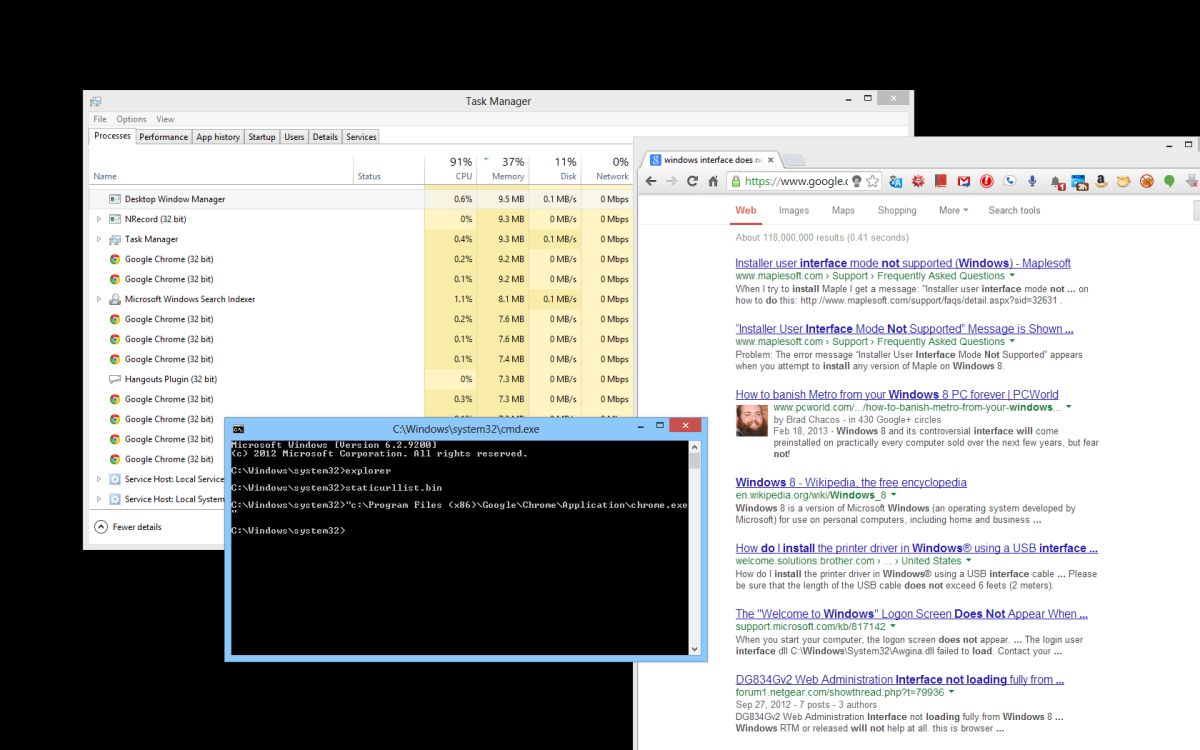This screenshot has width=1200, height=750.
Task: Expand Microsoft Windows Search Indexer row
Action: 98,299
